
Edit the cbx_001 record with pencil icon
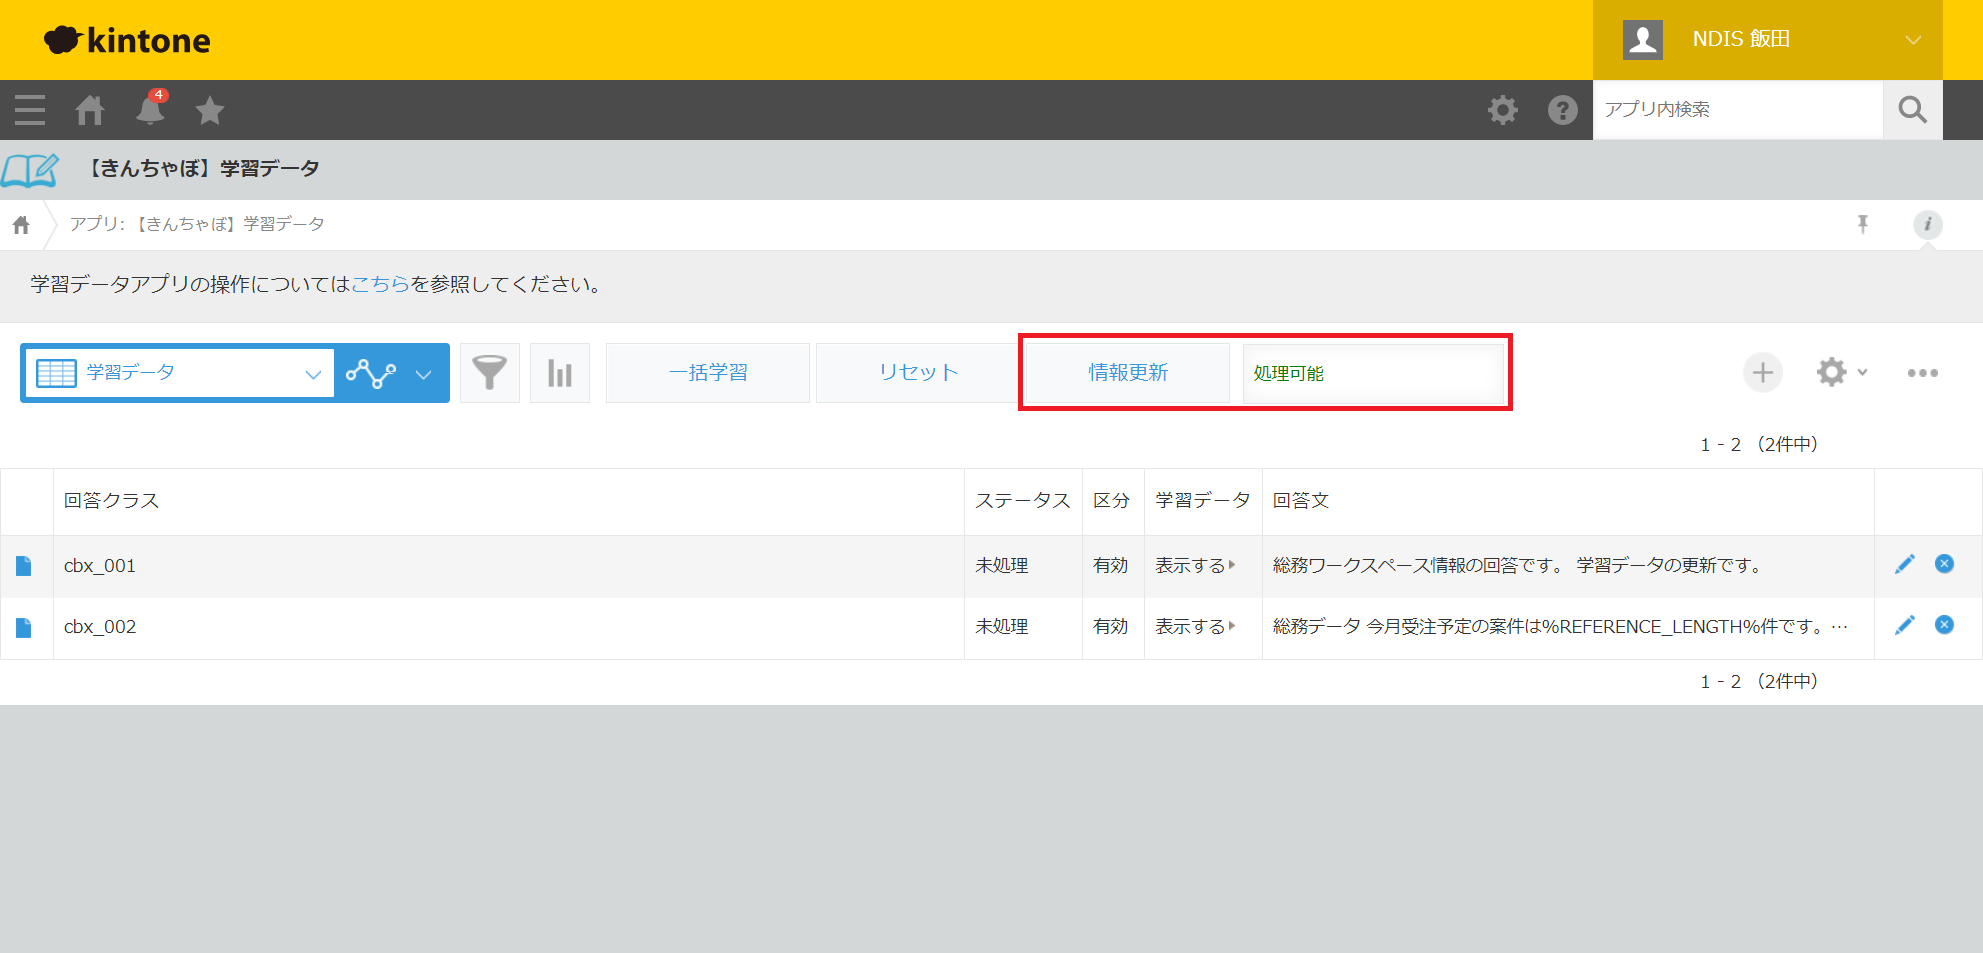(x=1904, y=564)
